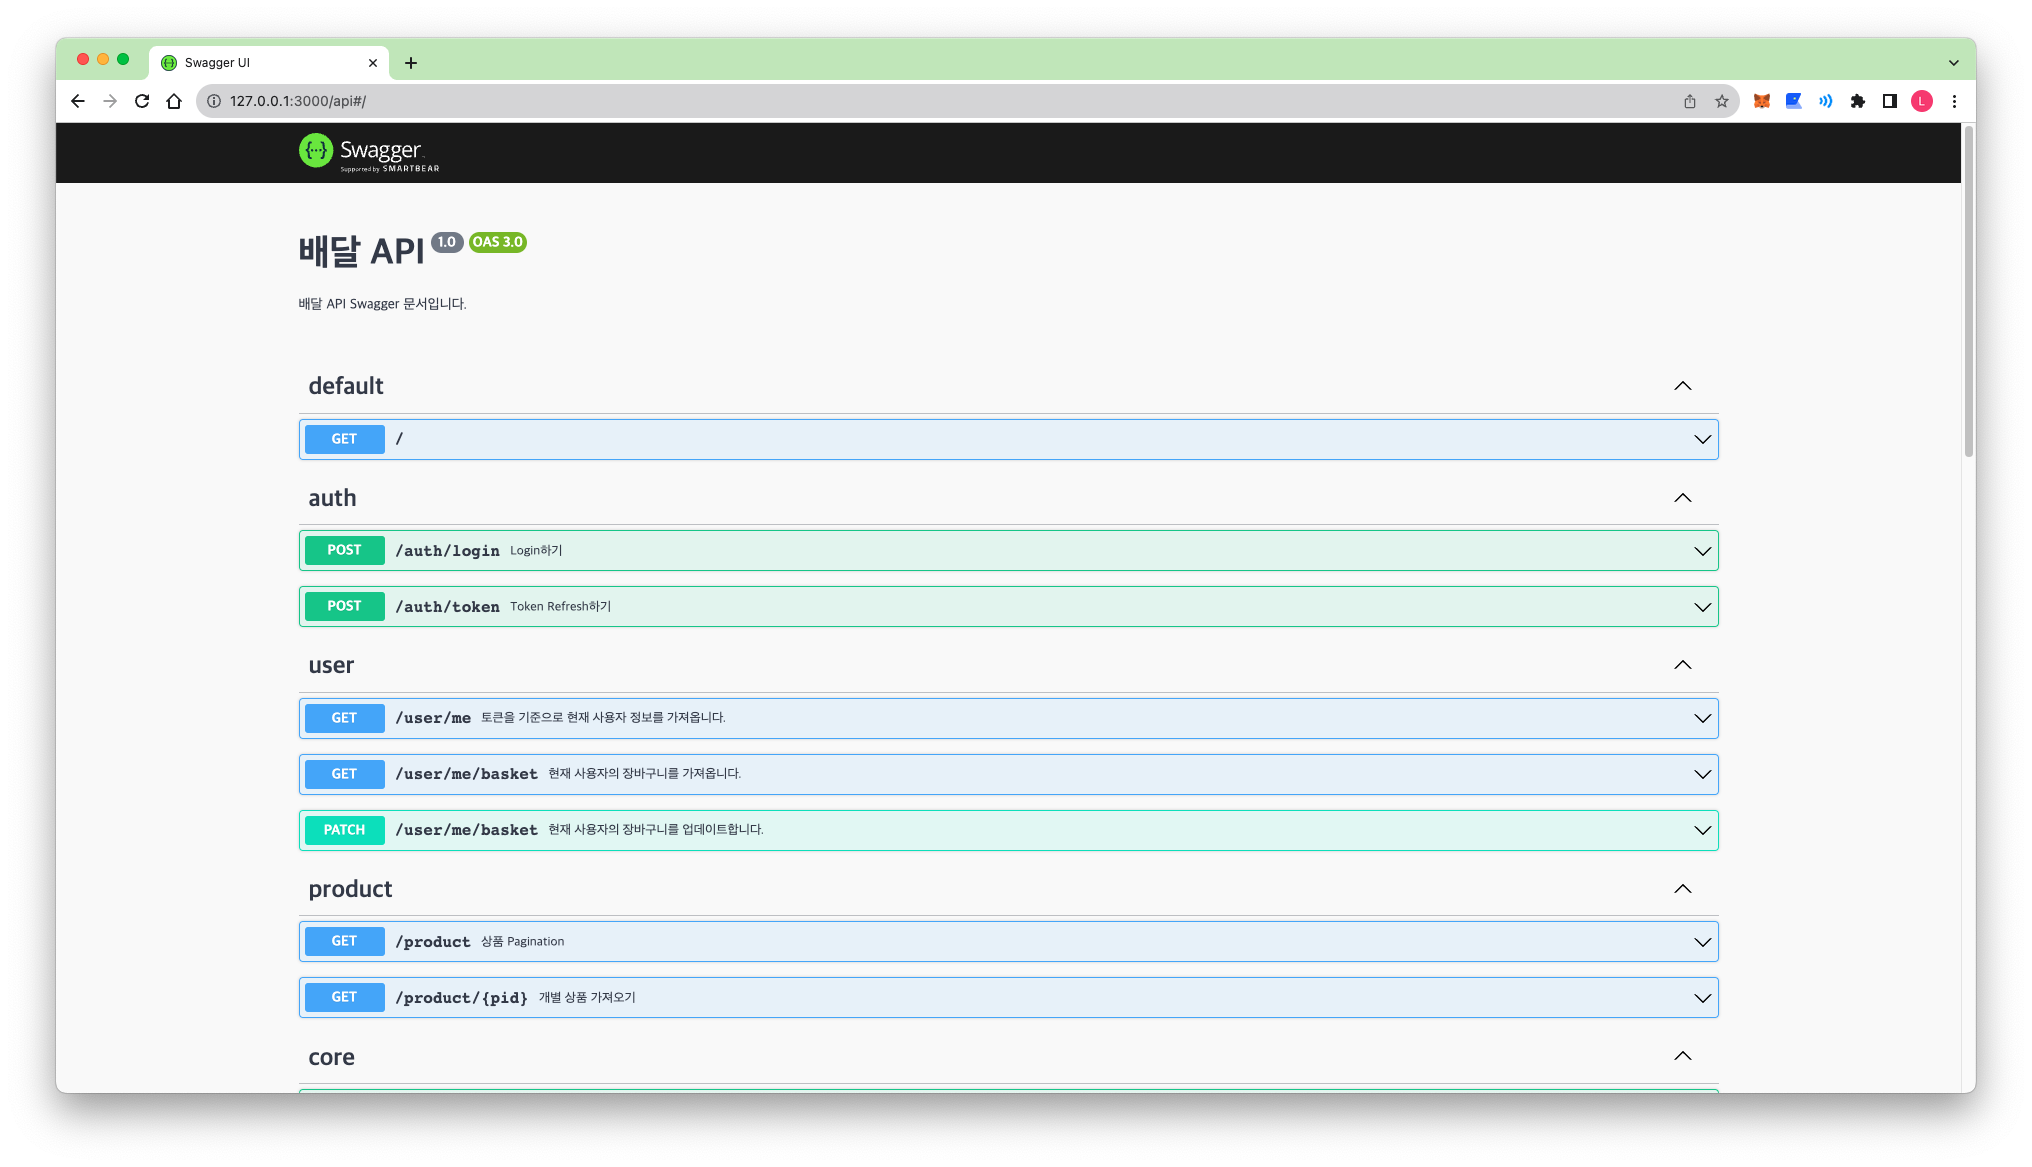Screen dimensions: 2032x1167
Task: Click the tab search chevron at top right
Action: (1954, 62)
